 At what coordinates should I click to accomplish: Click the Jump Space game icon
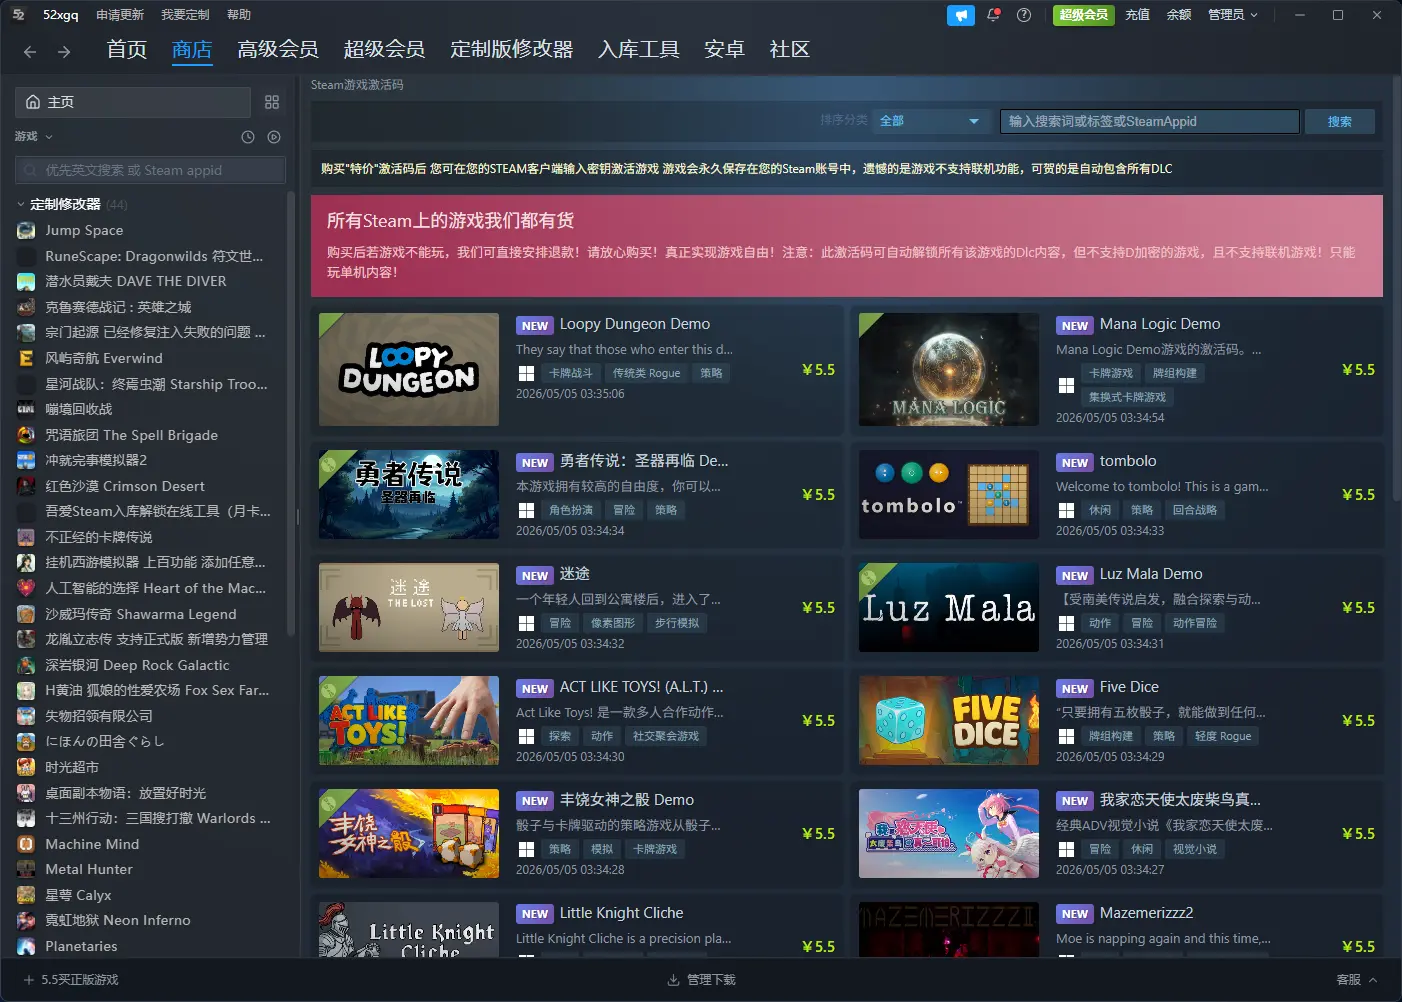26,230
